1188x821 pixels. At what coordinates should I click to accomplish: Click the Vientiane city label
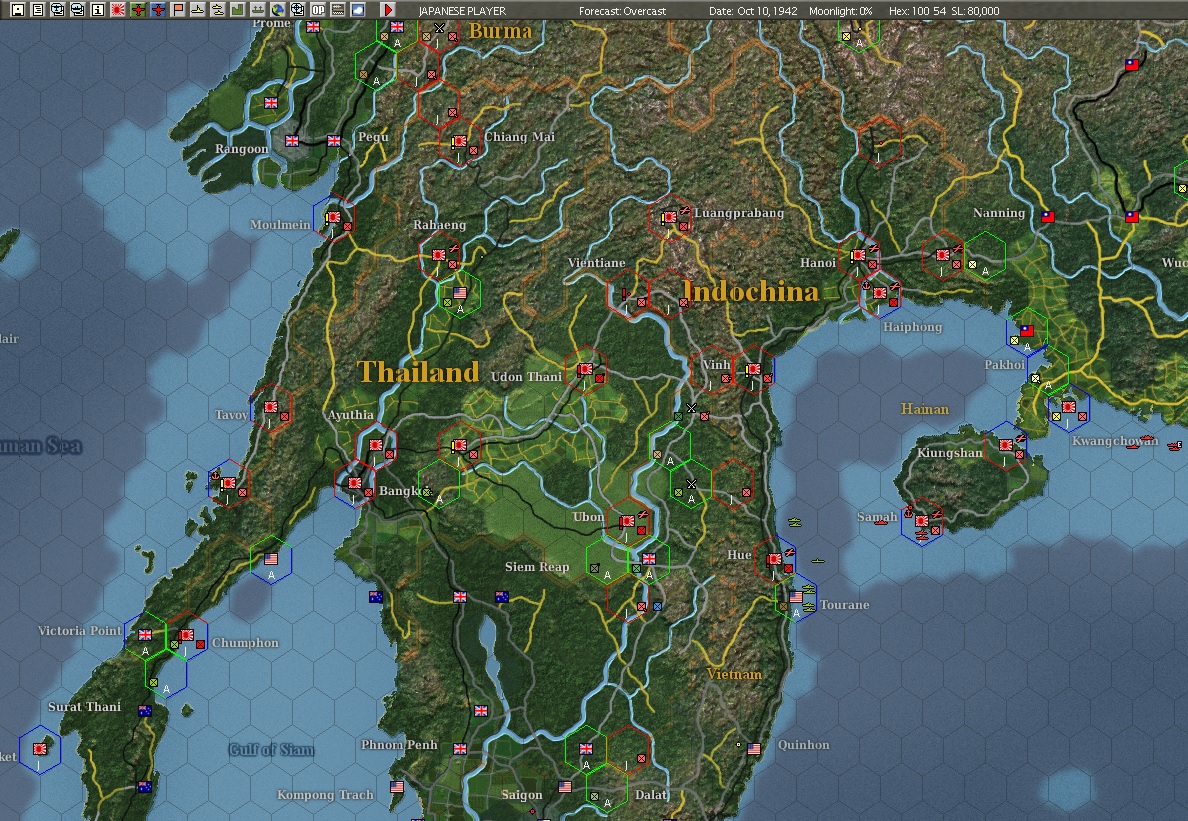(597, 263)
